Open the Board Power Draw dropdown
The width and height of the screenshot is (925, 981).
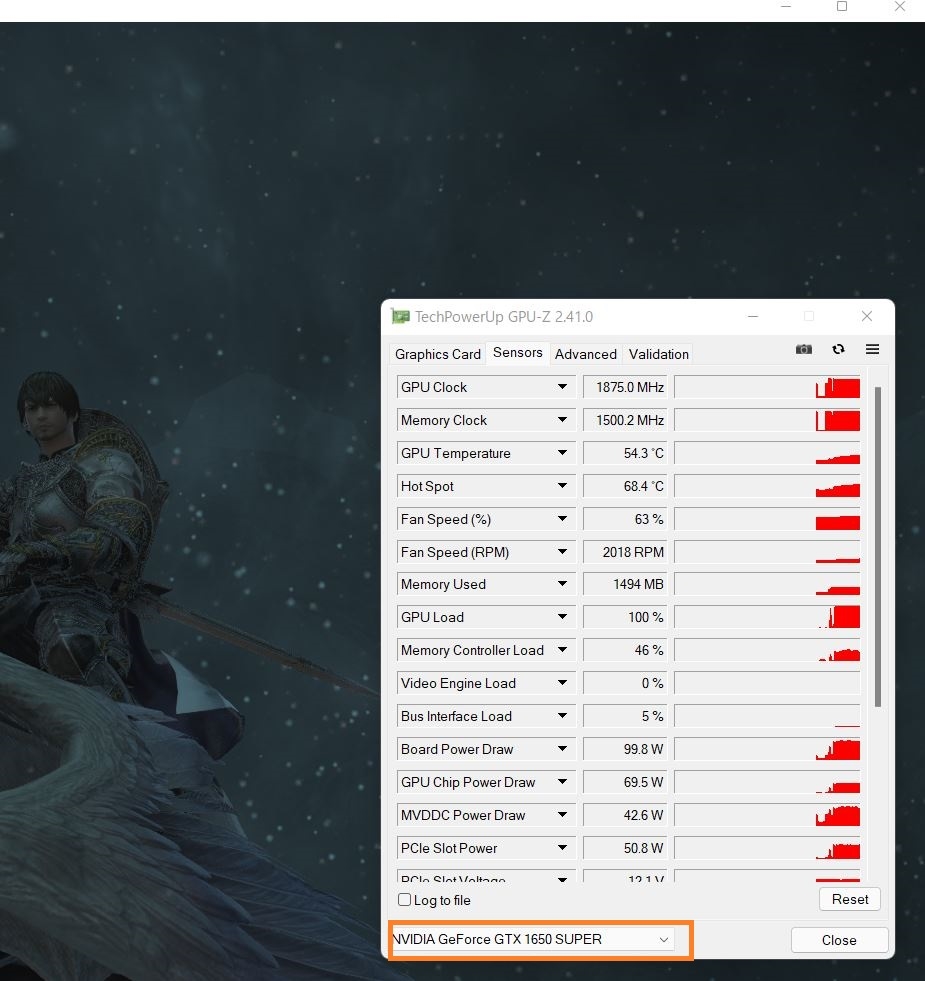pos(562,749)
